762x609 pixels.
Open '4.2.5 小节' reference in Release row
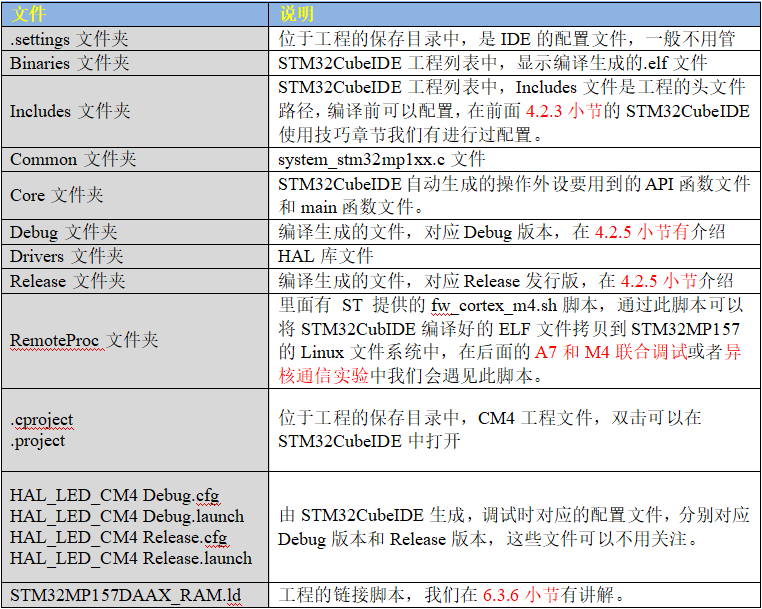(x=659, y=281)
